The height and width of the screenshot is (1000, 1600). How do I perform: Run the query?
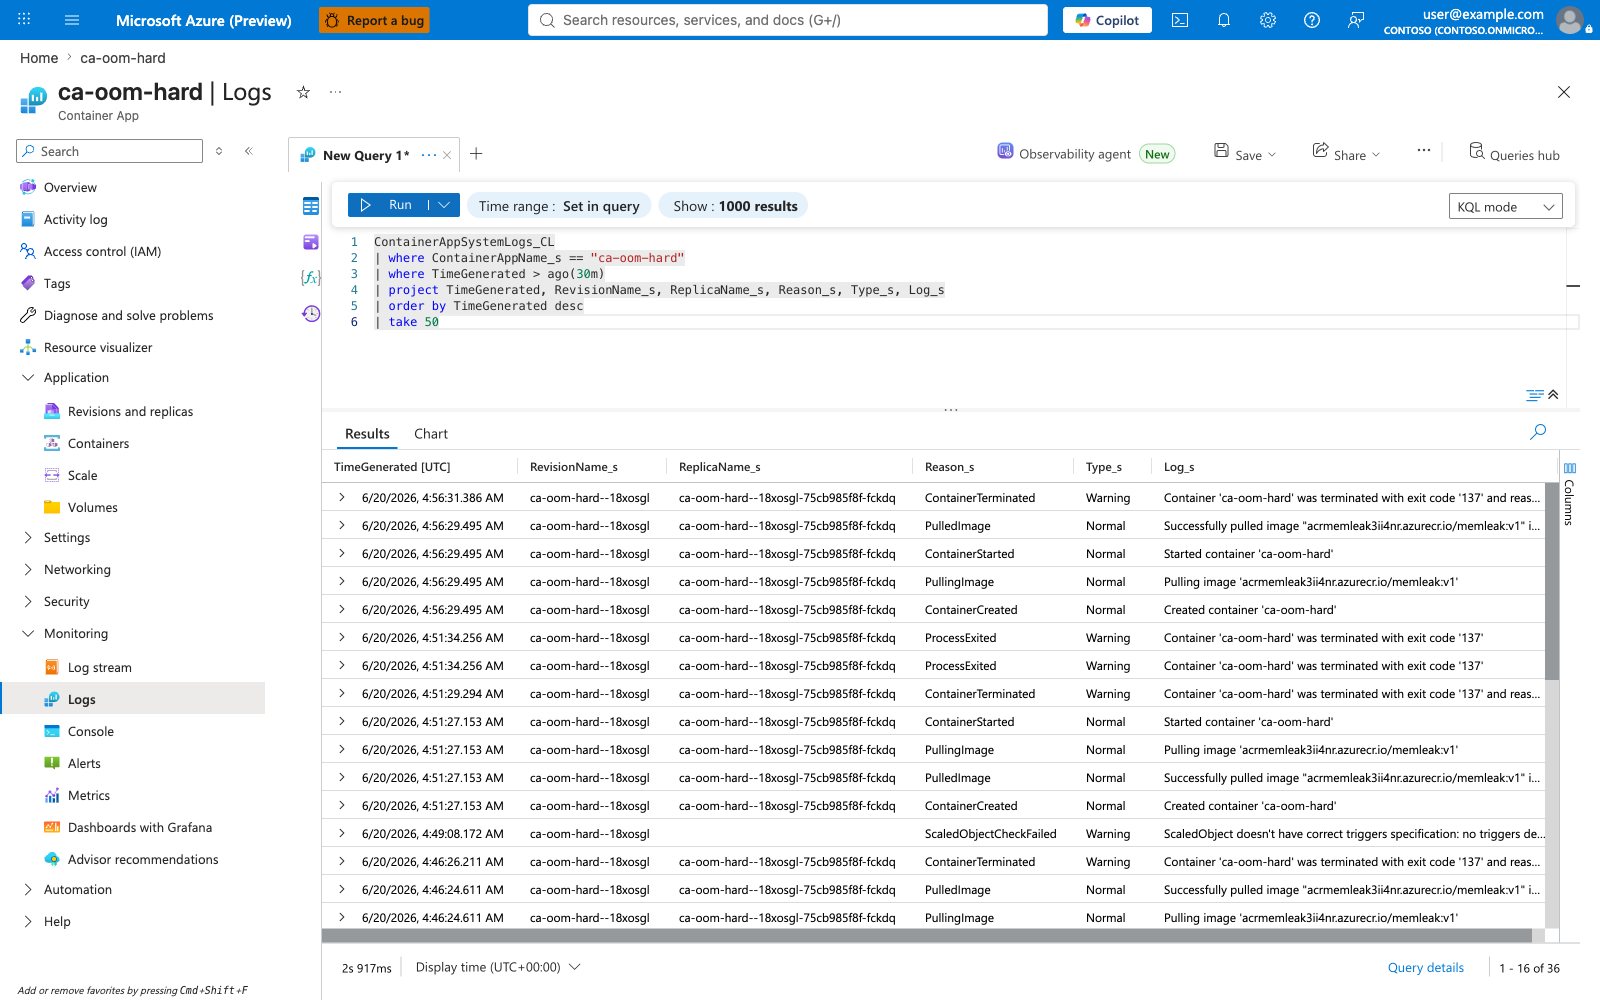(x=388, y=205)
